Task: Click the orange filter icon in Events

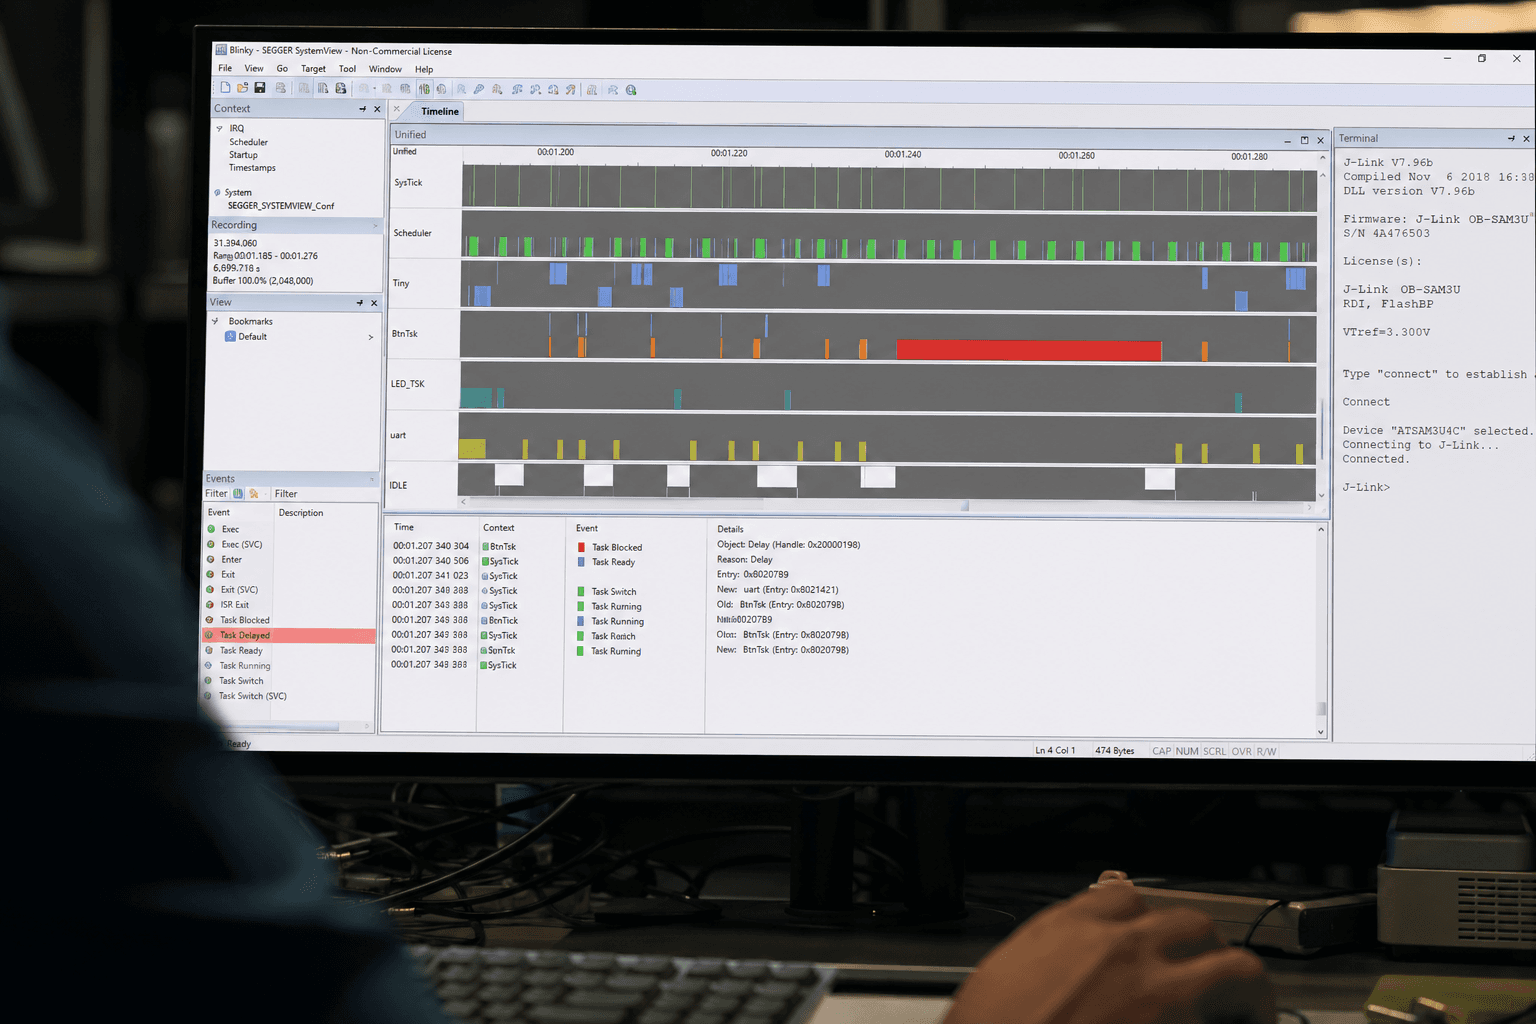Action: [x=254, y=493]
